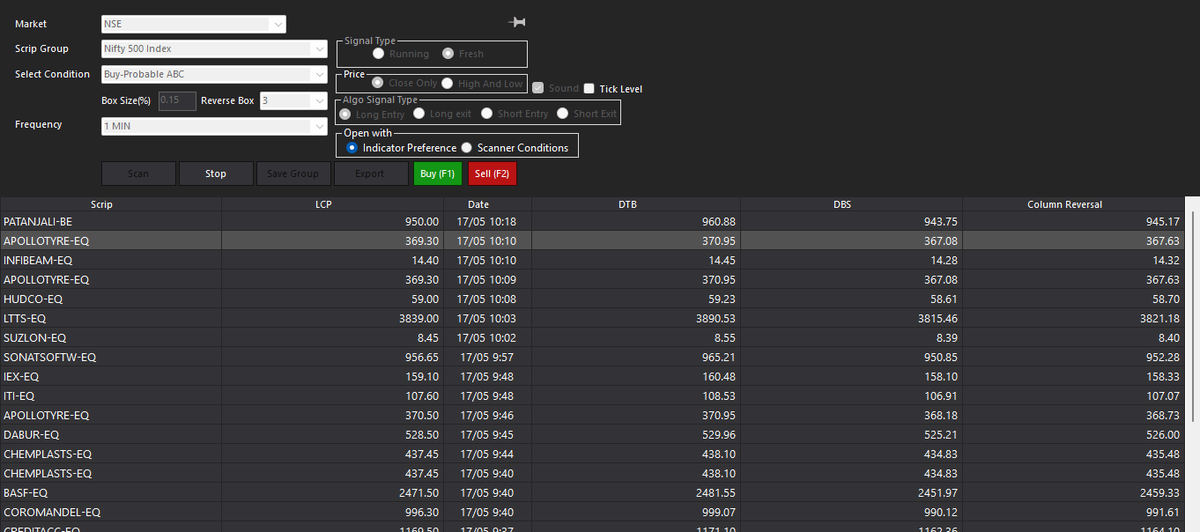Open the Select Condition dropdown

[215, 74]
